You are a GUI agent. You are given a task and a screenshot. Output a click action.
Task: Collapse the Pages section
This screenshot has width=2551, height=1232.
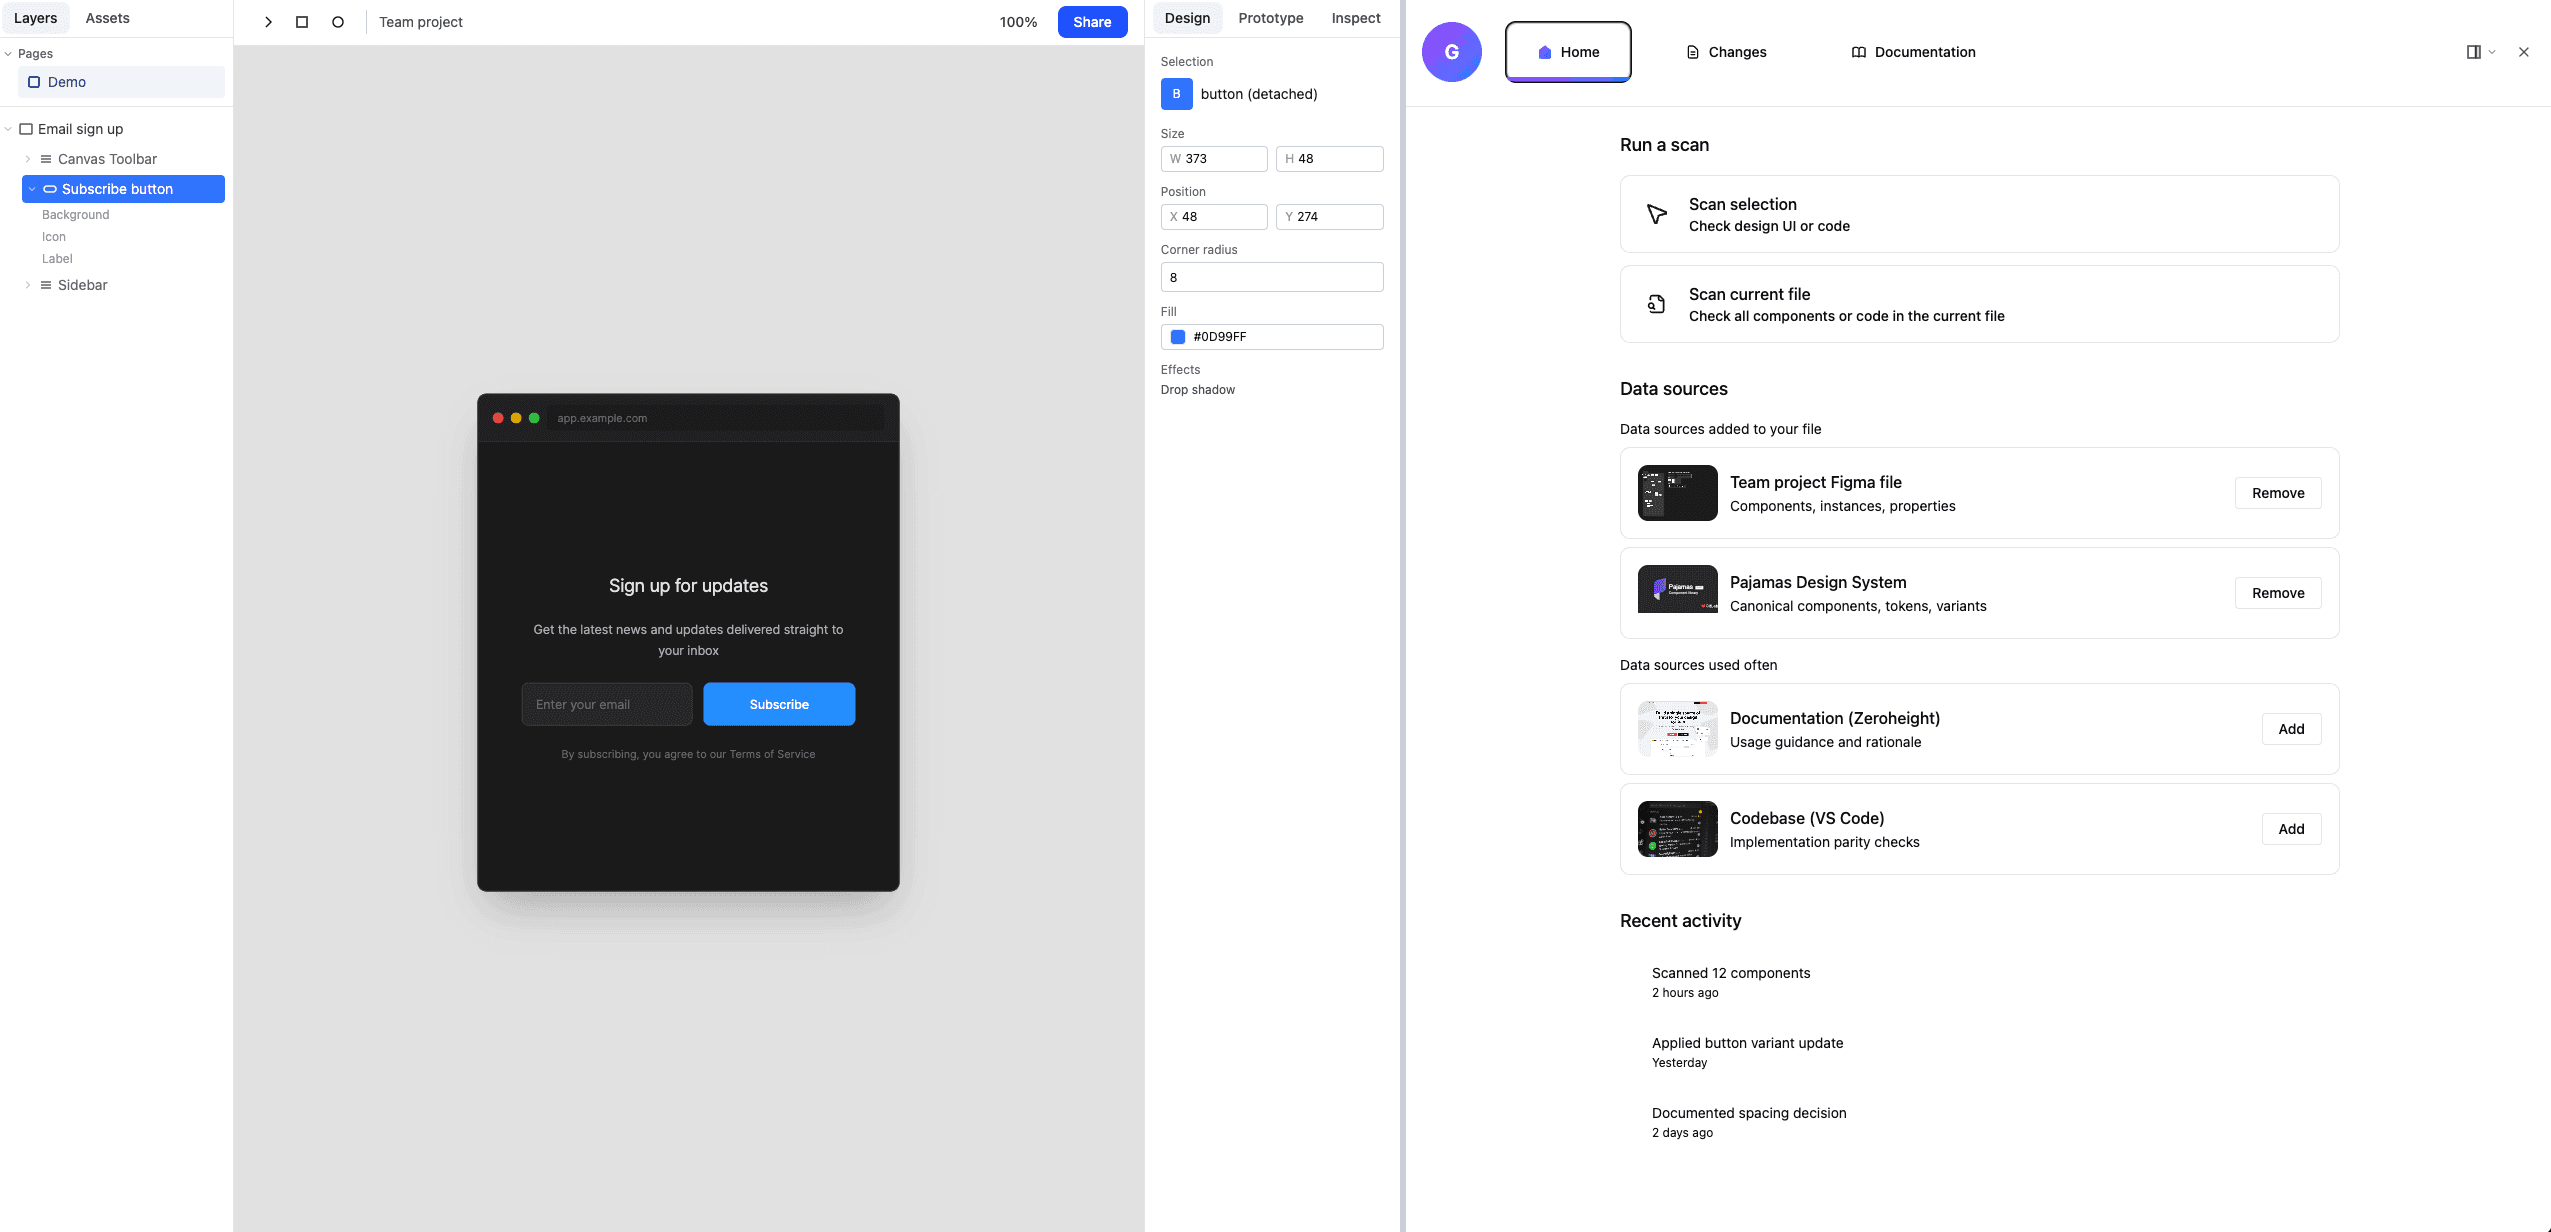point(8,54)
